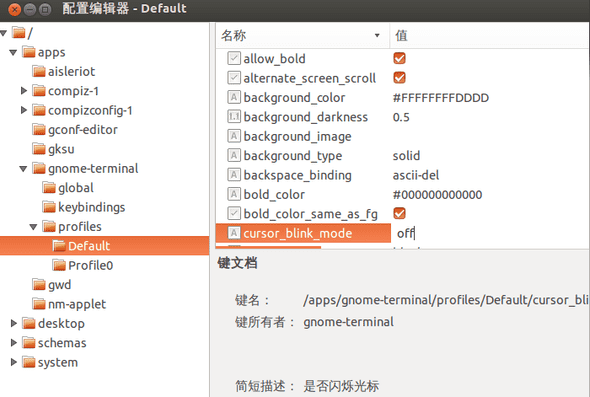Collapse the root "/" tree node
Viewport: 590px width, 397px height.
click(3, 33)
